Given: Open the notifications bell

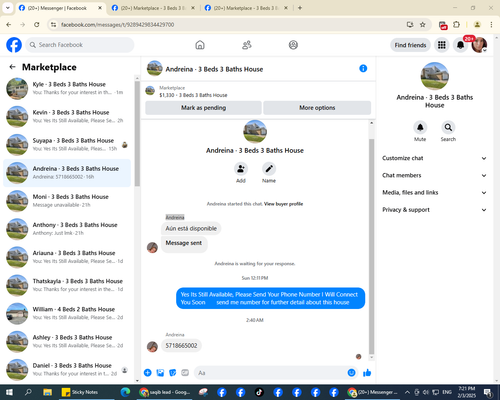Looking at the screenshot, I should 460,45.
